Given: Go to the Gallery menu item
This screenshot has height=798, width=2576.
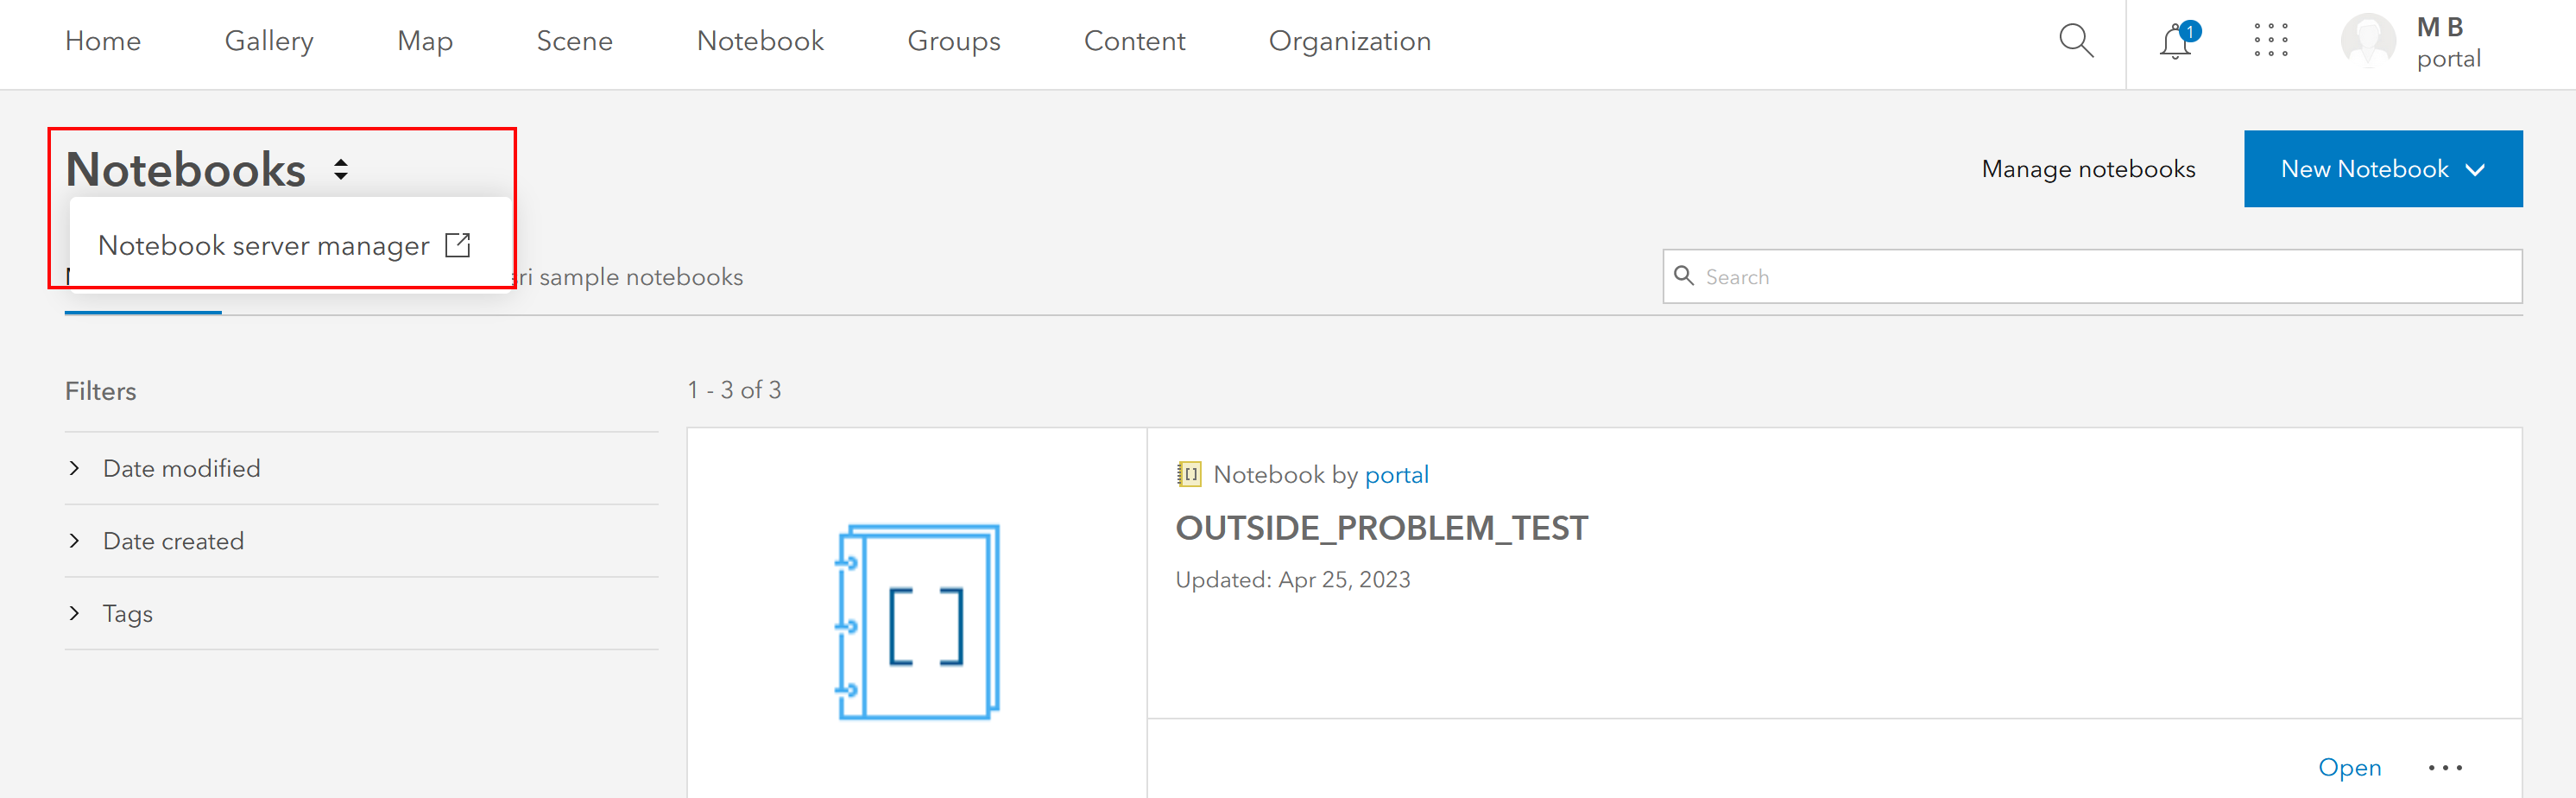Looking at the screenshot, I should pos(269,41).
